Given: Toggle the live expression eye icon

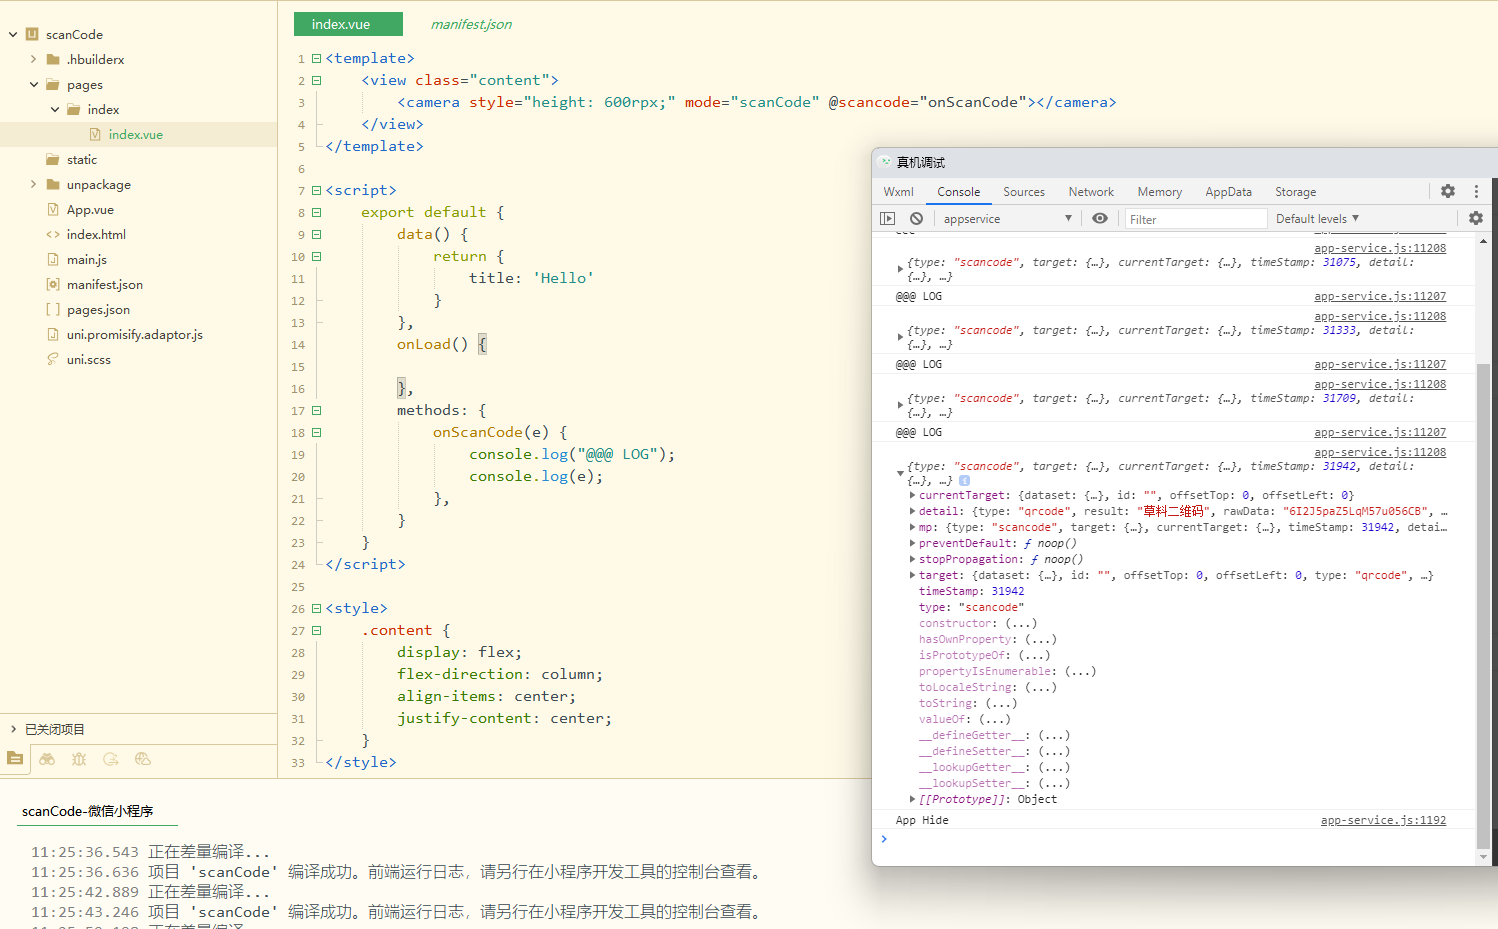Looking at the screenshot, I should (1100, 218).
